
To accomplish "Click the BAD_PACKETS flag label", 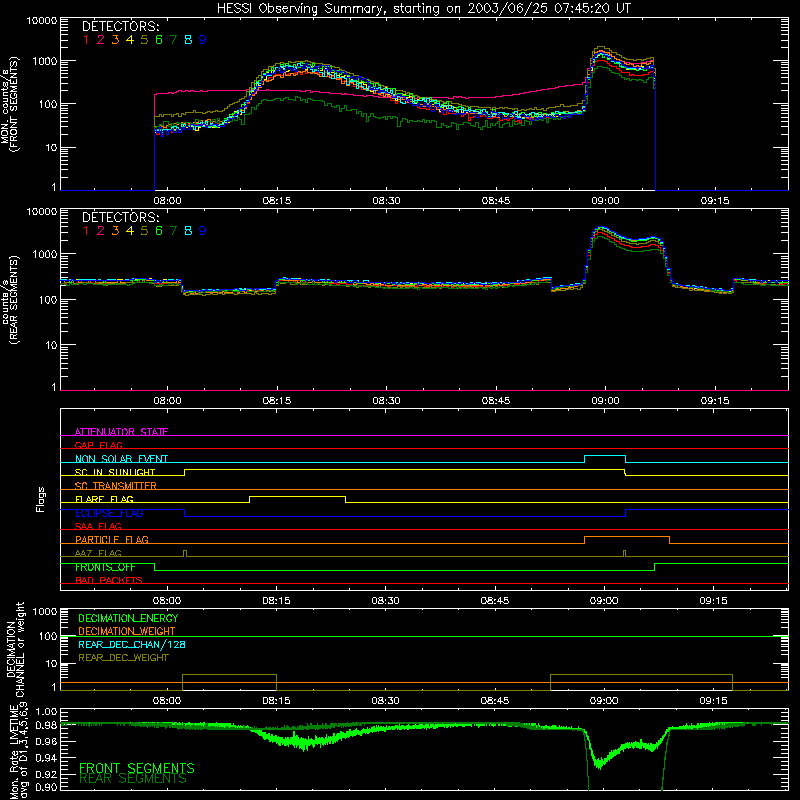I will coord(109,580).
